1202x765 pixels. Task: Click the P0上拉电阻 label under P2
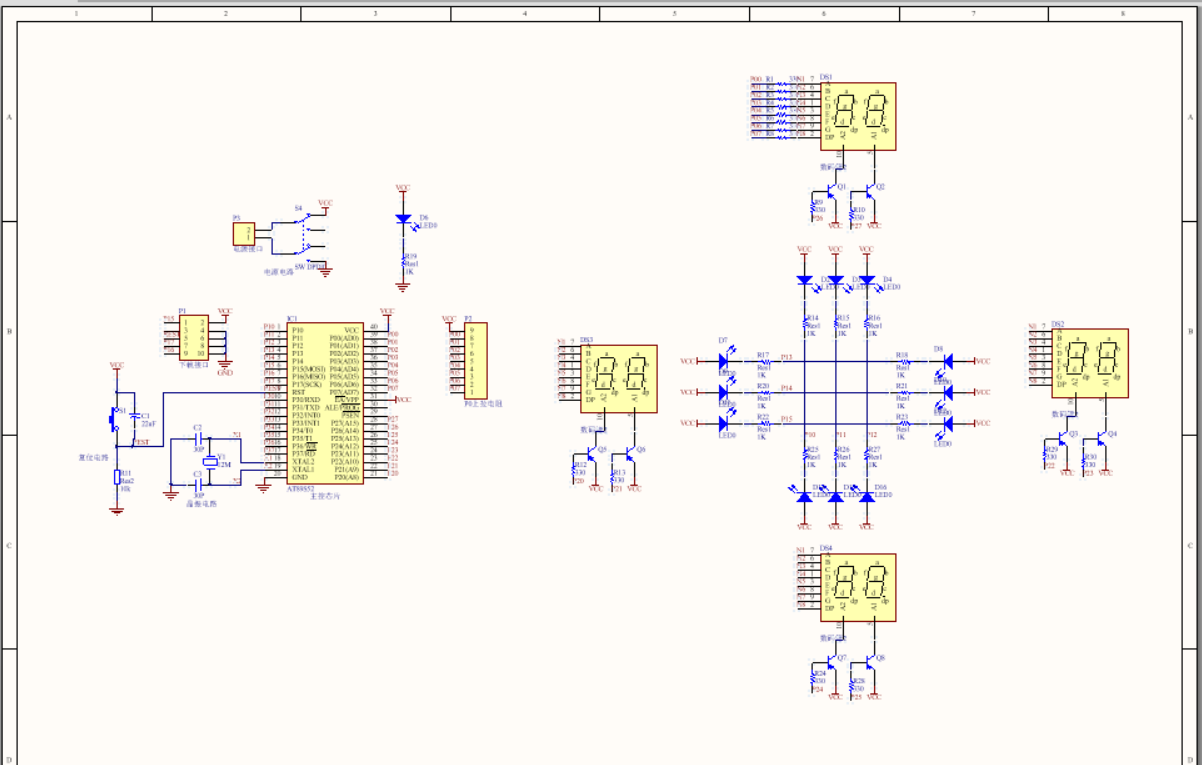(x=484, y=403)
